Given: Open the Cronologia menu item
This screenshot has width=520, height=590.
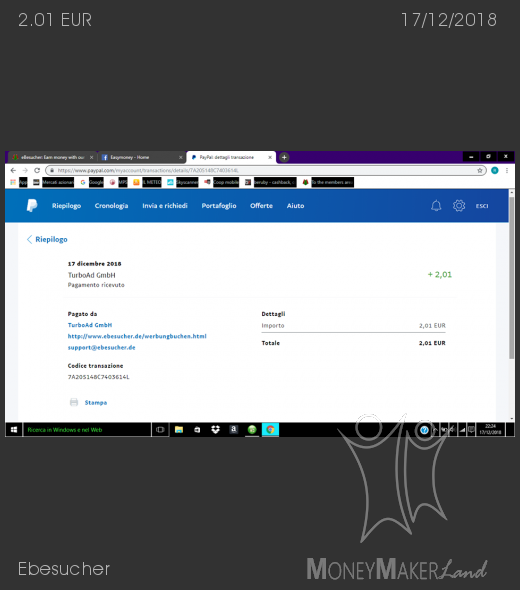Looking at the screenshot, I should click(111, 205).
